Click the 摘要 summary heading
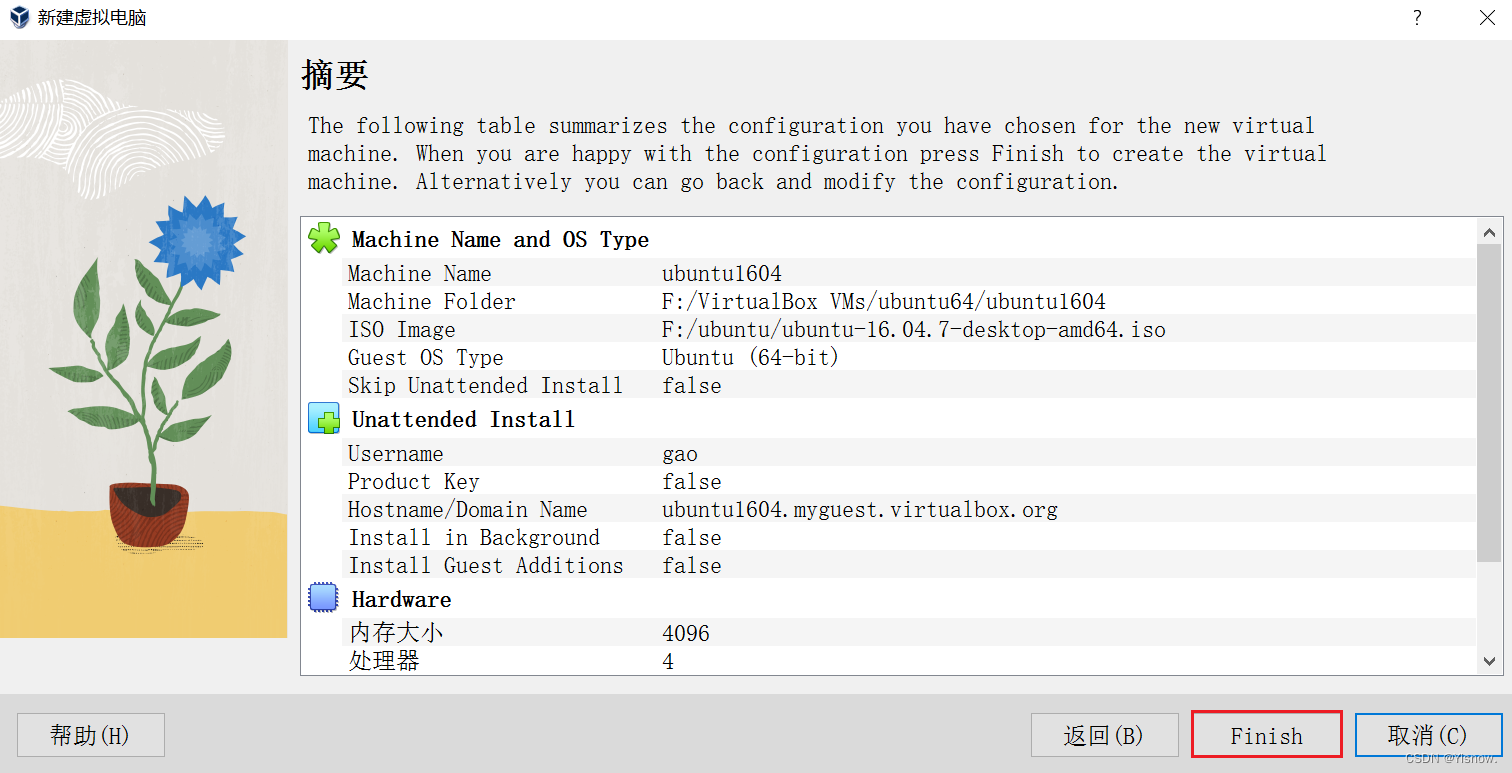 335,75
